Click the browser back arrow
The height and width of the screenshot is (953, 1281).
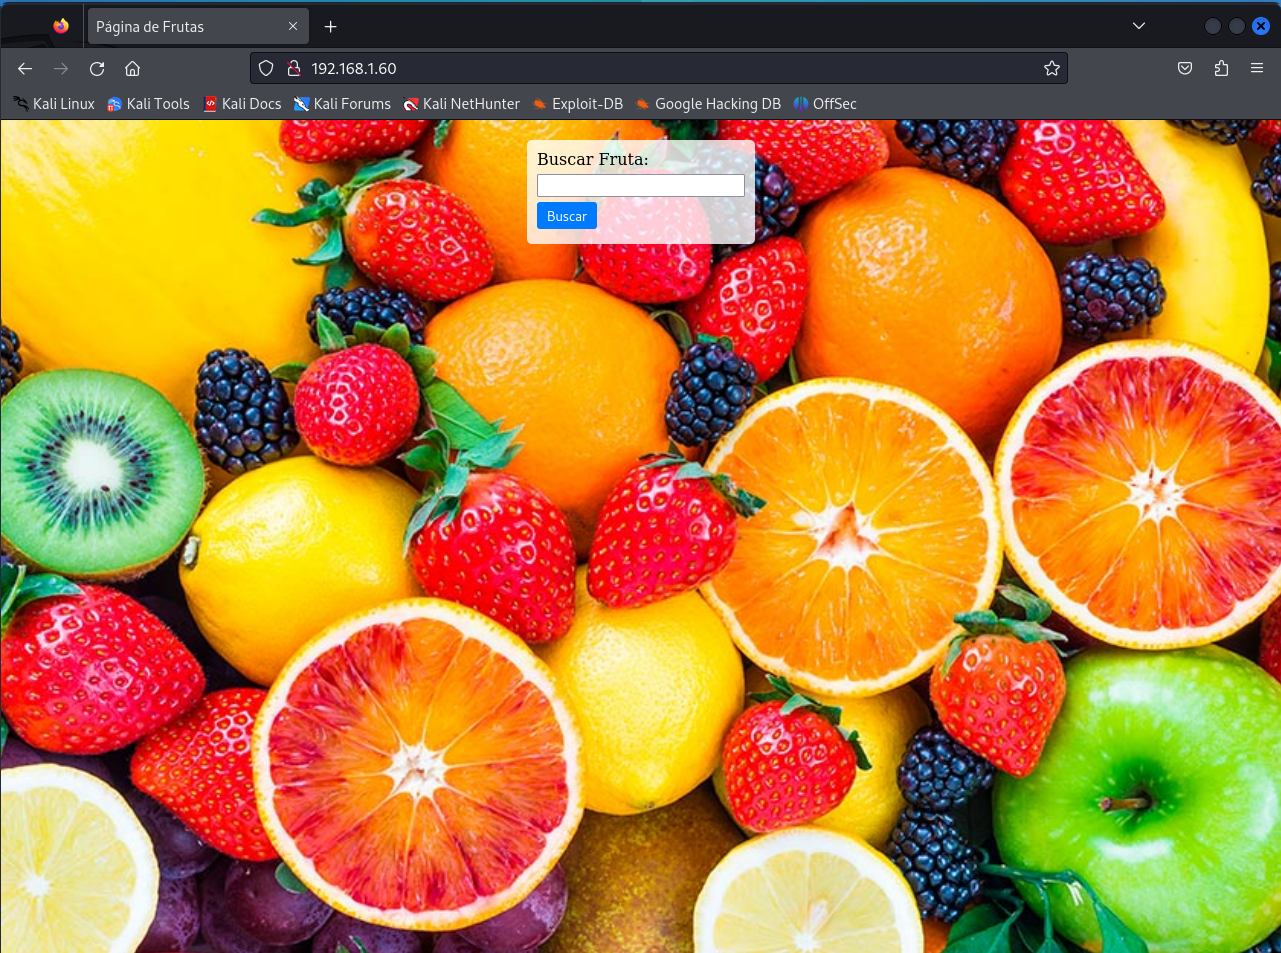[x=25, y=68]
